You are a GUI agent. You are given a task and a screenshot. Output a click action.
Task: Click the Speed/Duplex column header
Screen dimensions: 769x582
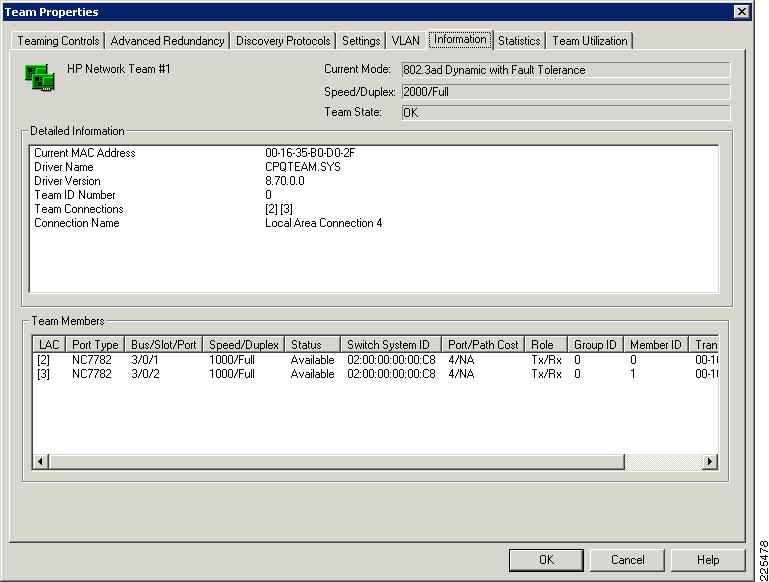pos(244,345)
